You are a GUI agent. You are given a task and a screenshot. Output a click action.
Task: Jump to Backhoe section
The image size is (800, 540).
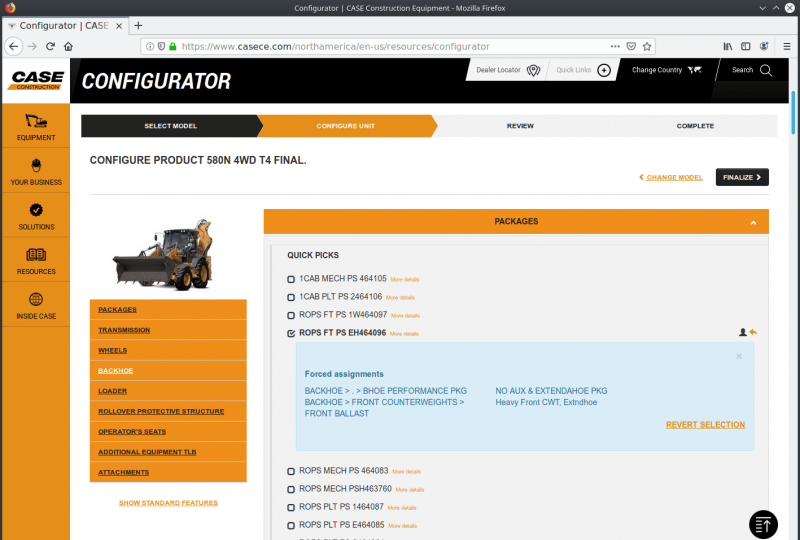pyautogui.click(x=115, y=371)
